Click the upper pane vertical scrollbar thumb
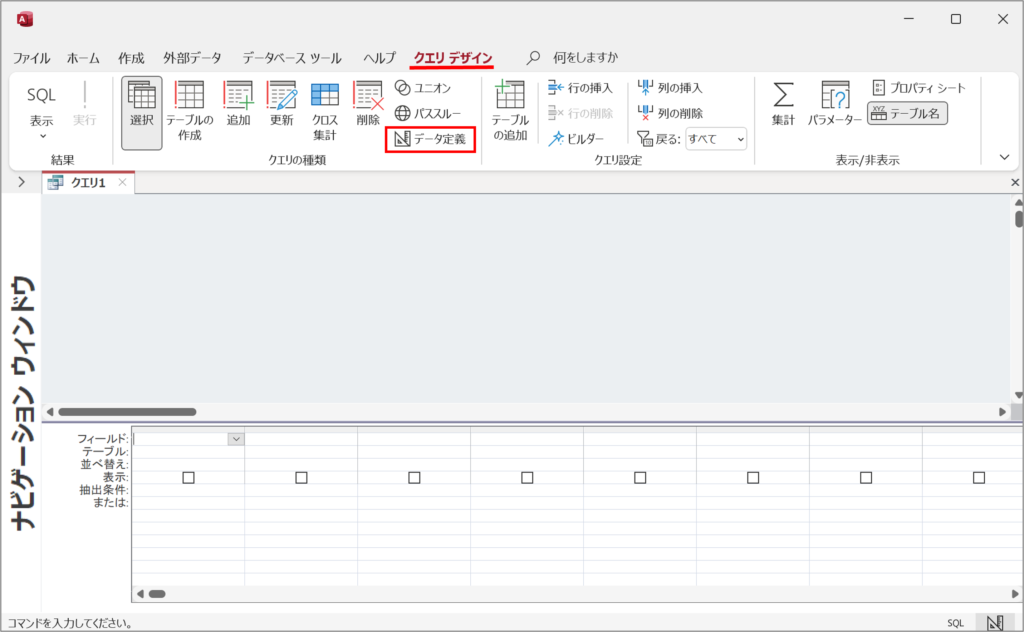 1019,218
